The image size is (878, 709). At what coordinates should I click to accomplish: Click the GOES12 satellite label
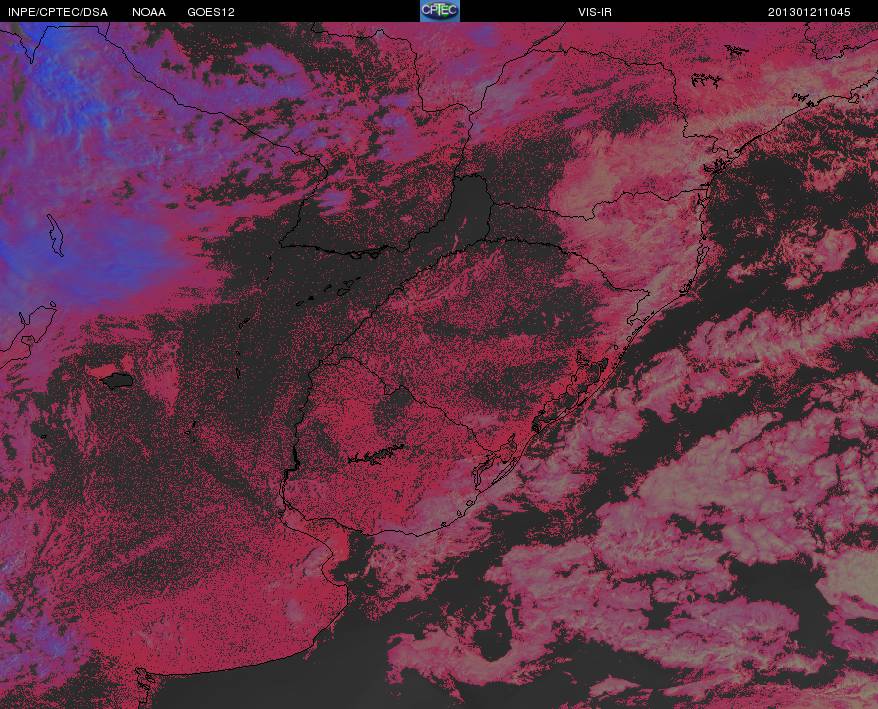(211, 12)
